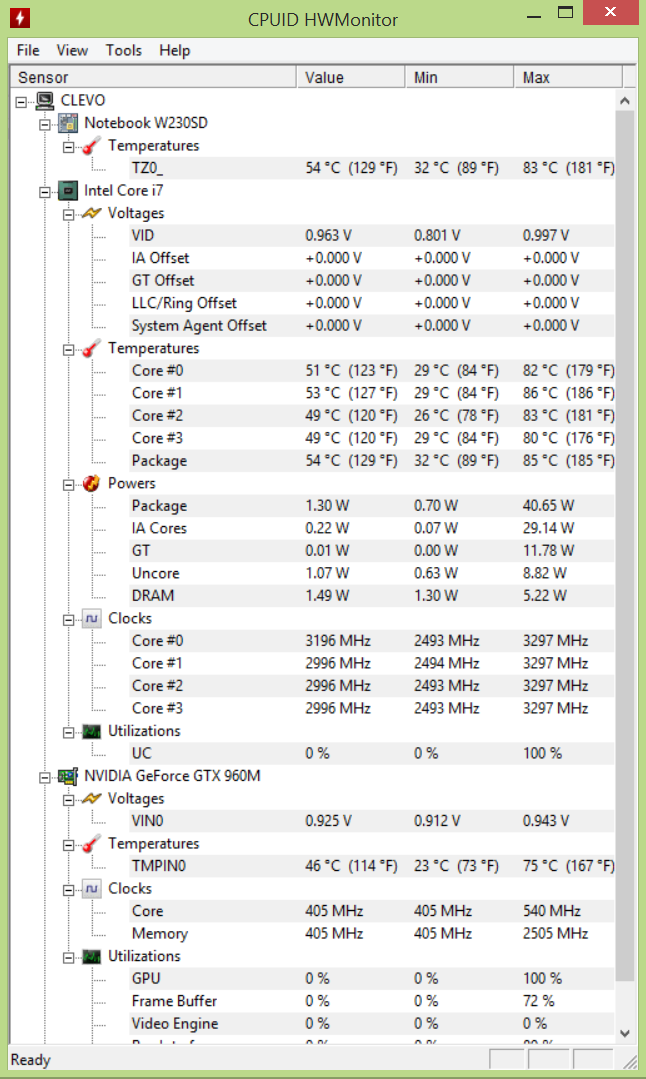The width and height of the screenshot is (646, 1079).
Task: Click the window resize grip corner
Action: point(630,1062)
